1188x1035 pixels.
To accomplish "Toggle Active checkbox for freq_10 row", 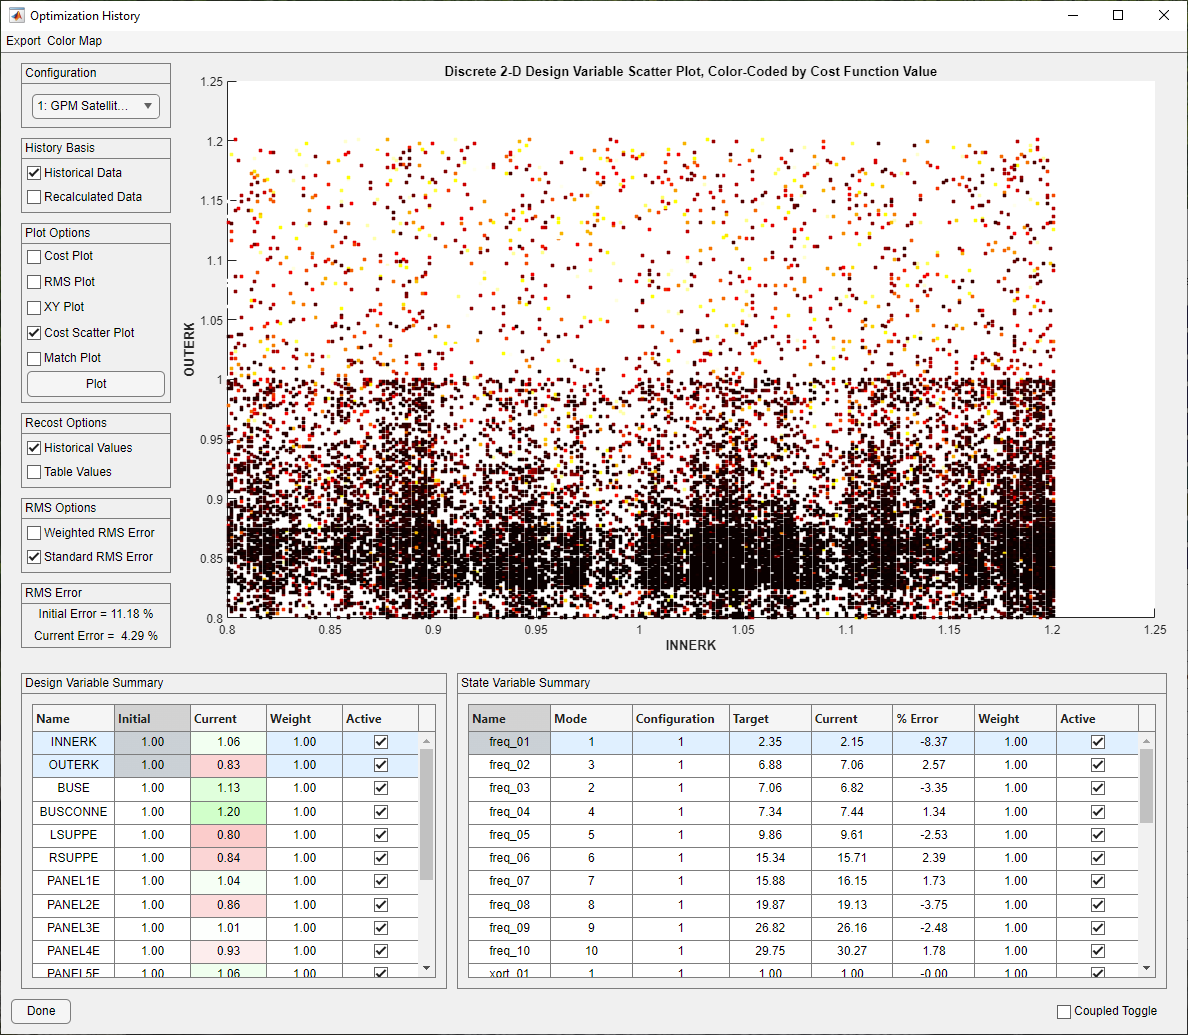I will point(1097,951).
